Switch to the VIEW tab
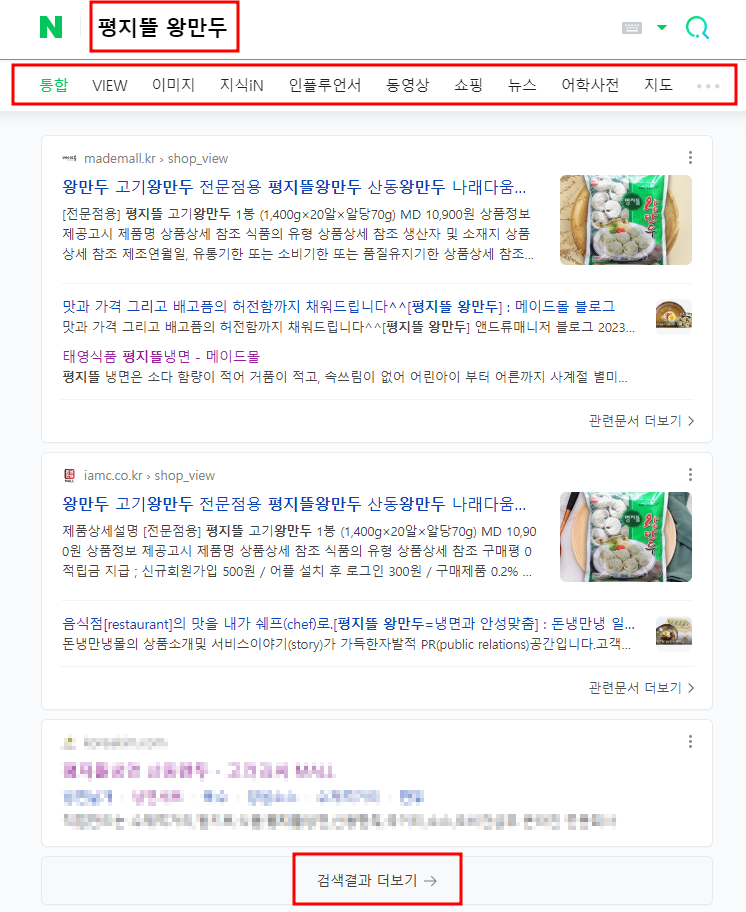This screenshot has width=746, height=912. 109,86
